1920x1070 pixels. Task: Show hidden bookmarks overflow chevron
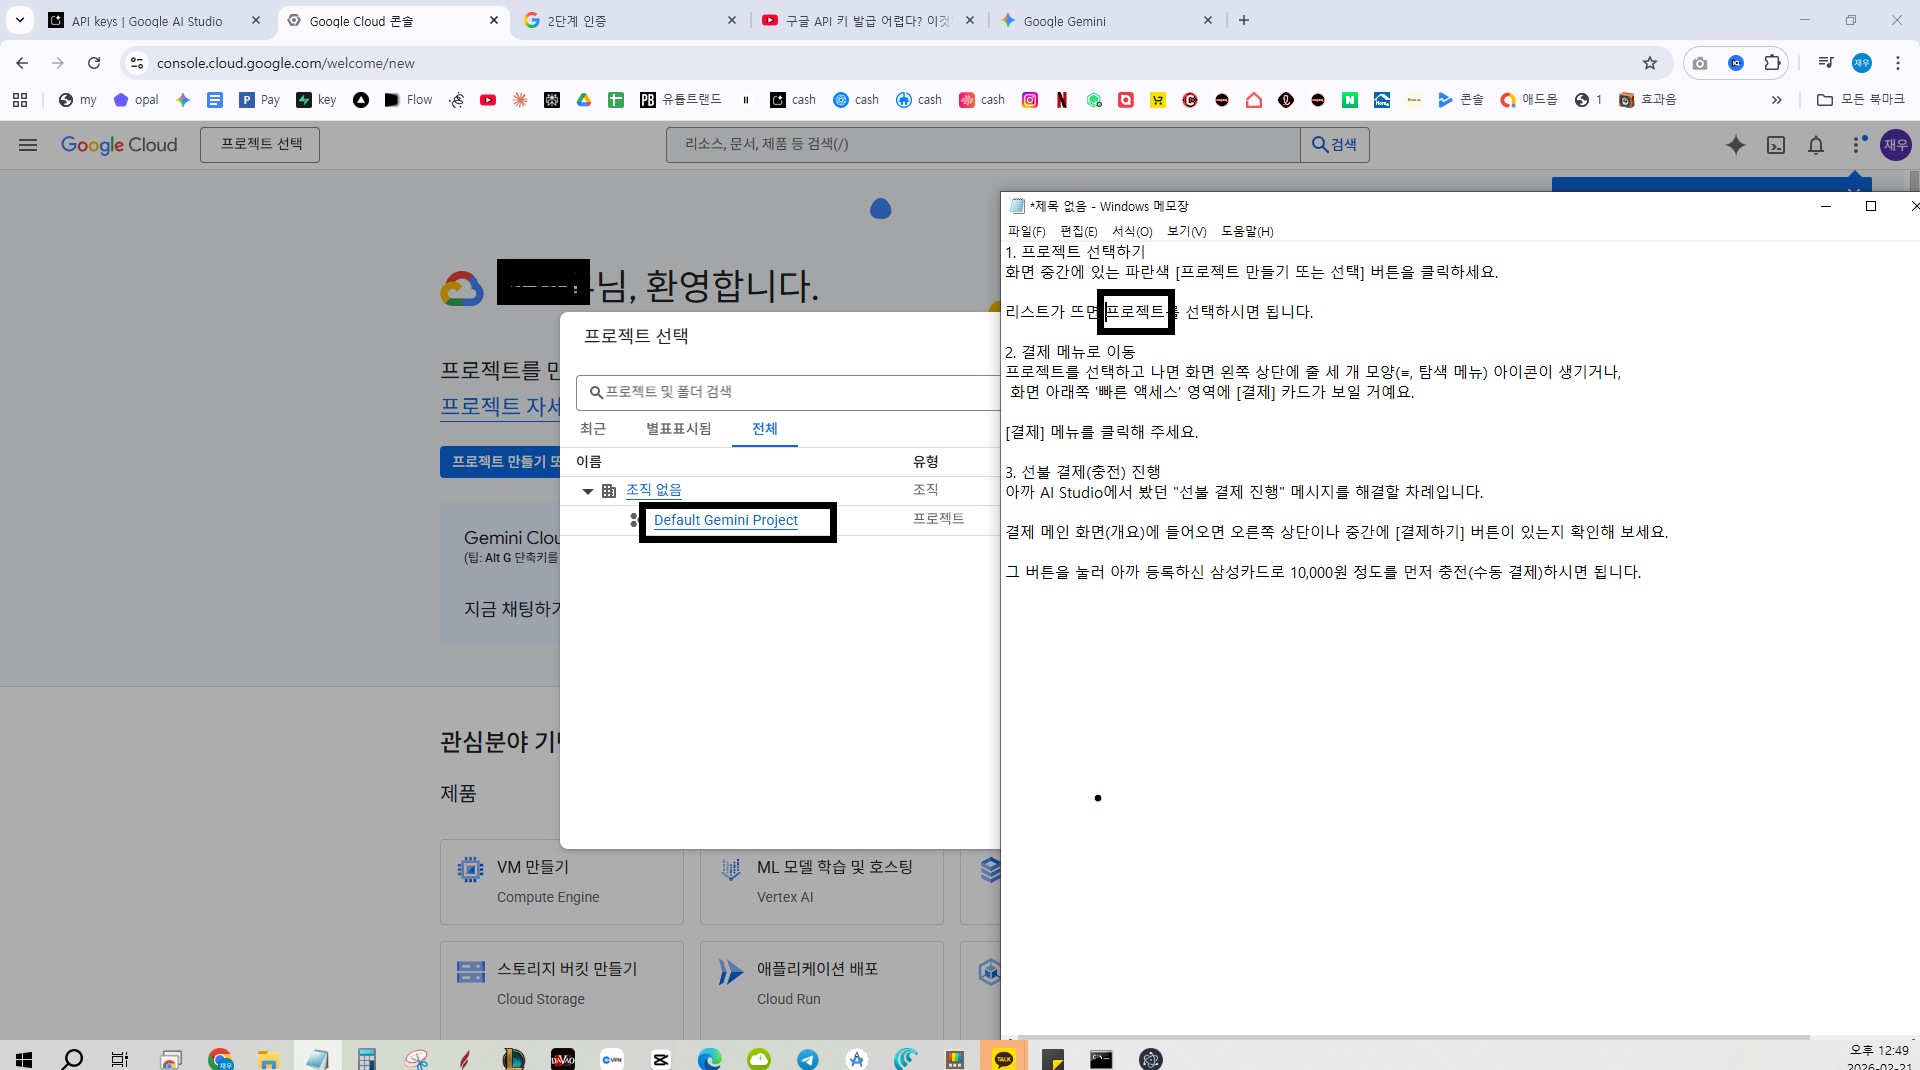(1776, 100)
